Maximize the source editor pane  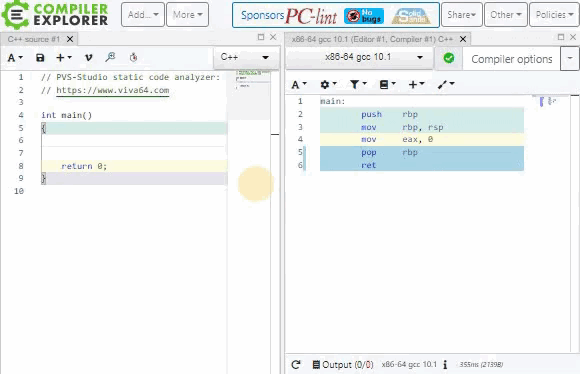tap(261, 37)
